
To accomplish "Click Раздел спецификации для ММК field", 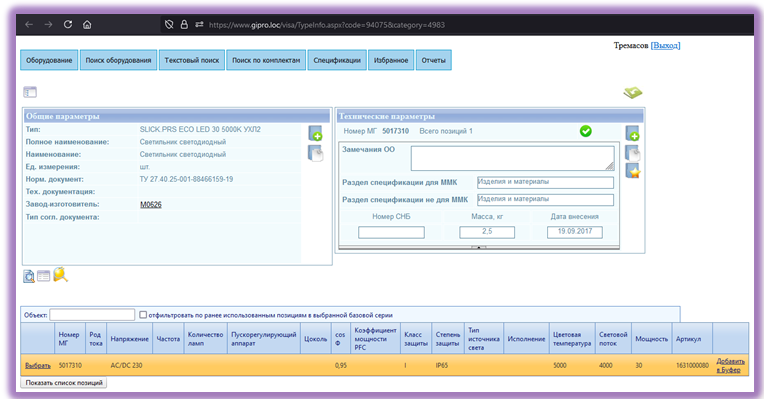I will coord(545,182).
